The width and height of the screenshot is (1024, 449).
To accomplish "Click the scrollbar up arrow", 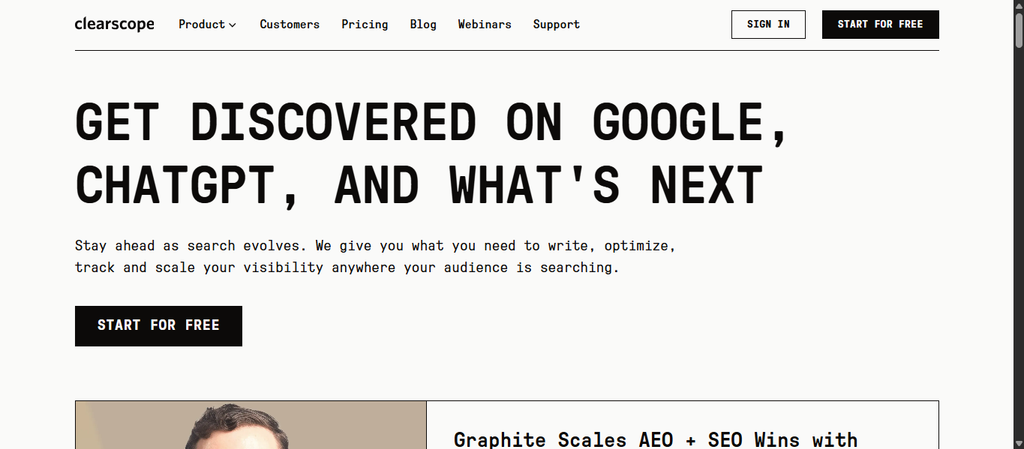I will coord(1018,5).
